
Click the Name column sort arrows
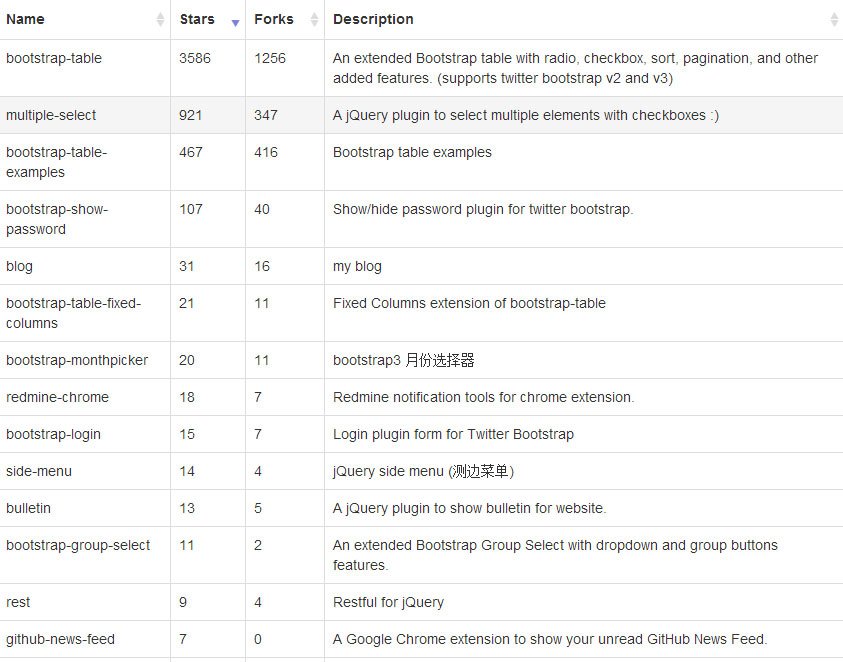(160, 19)
